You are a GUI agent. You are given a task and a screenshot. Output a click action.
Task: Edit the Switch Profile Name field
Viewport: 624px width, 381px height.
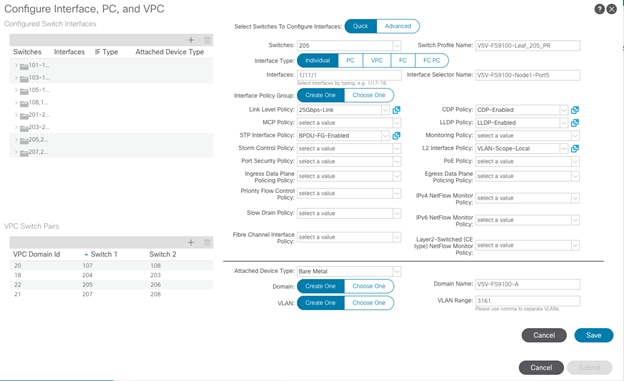point(527,45)
